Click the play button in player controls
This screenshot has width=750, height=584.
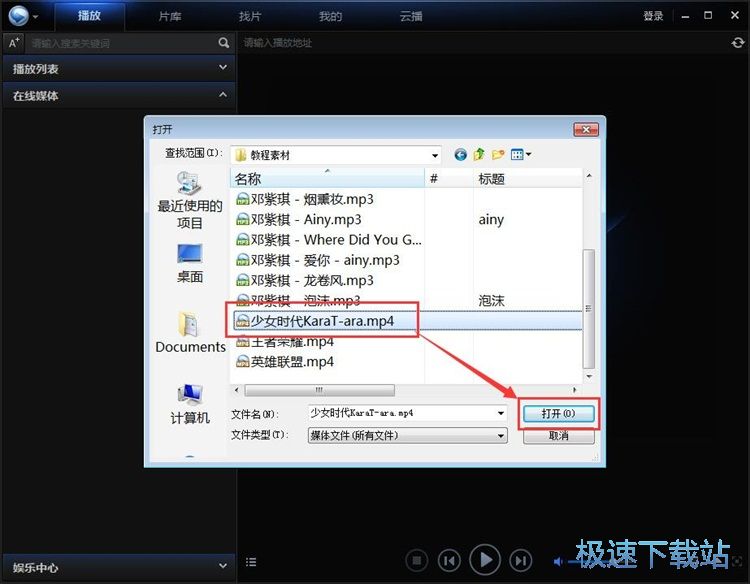pyautogui.click(x=485, y=560)
